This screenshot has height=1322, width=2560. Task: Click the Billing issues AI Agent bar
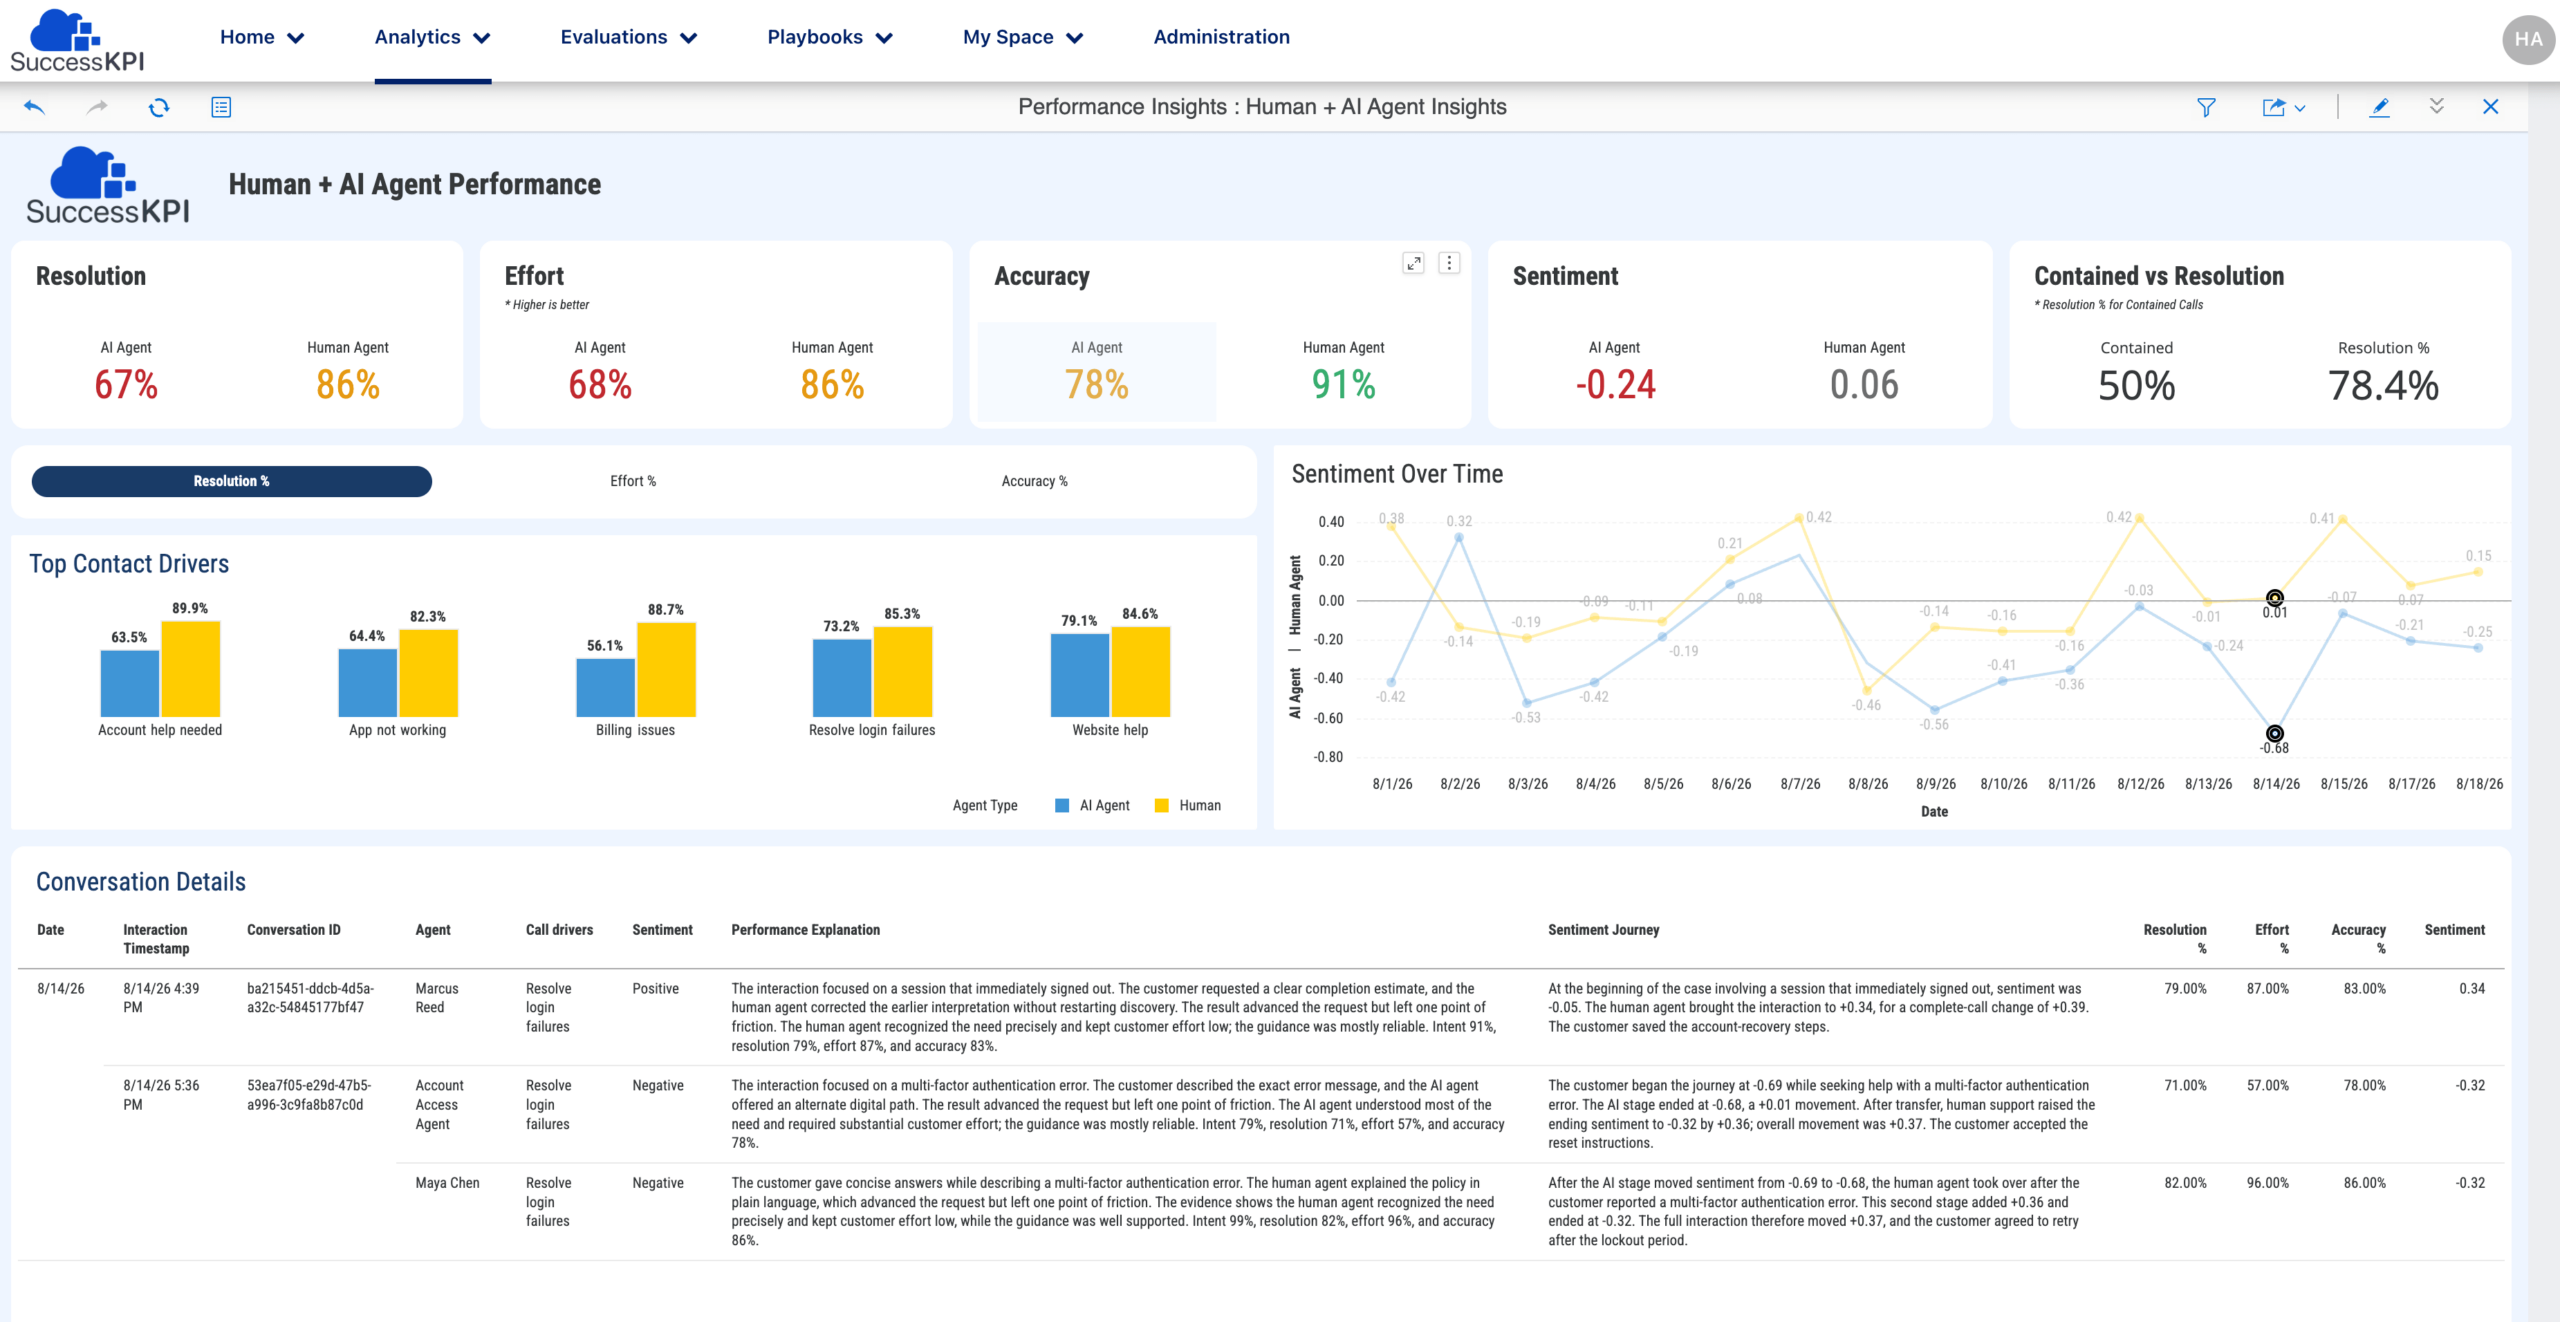tap(605, 687)
